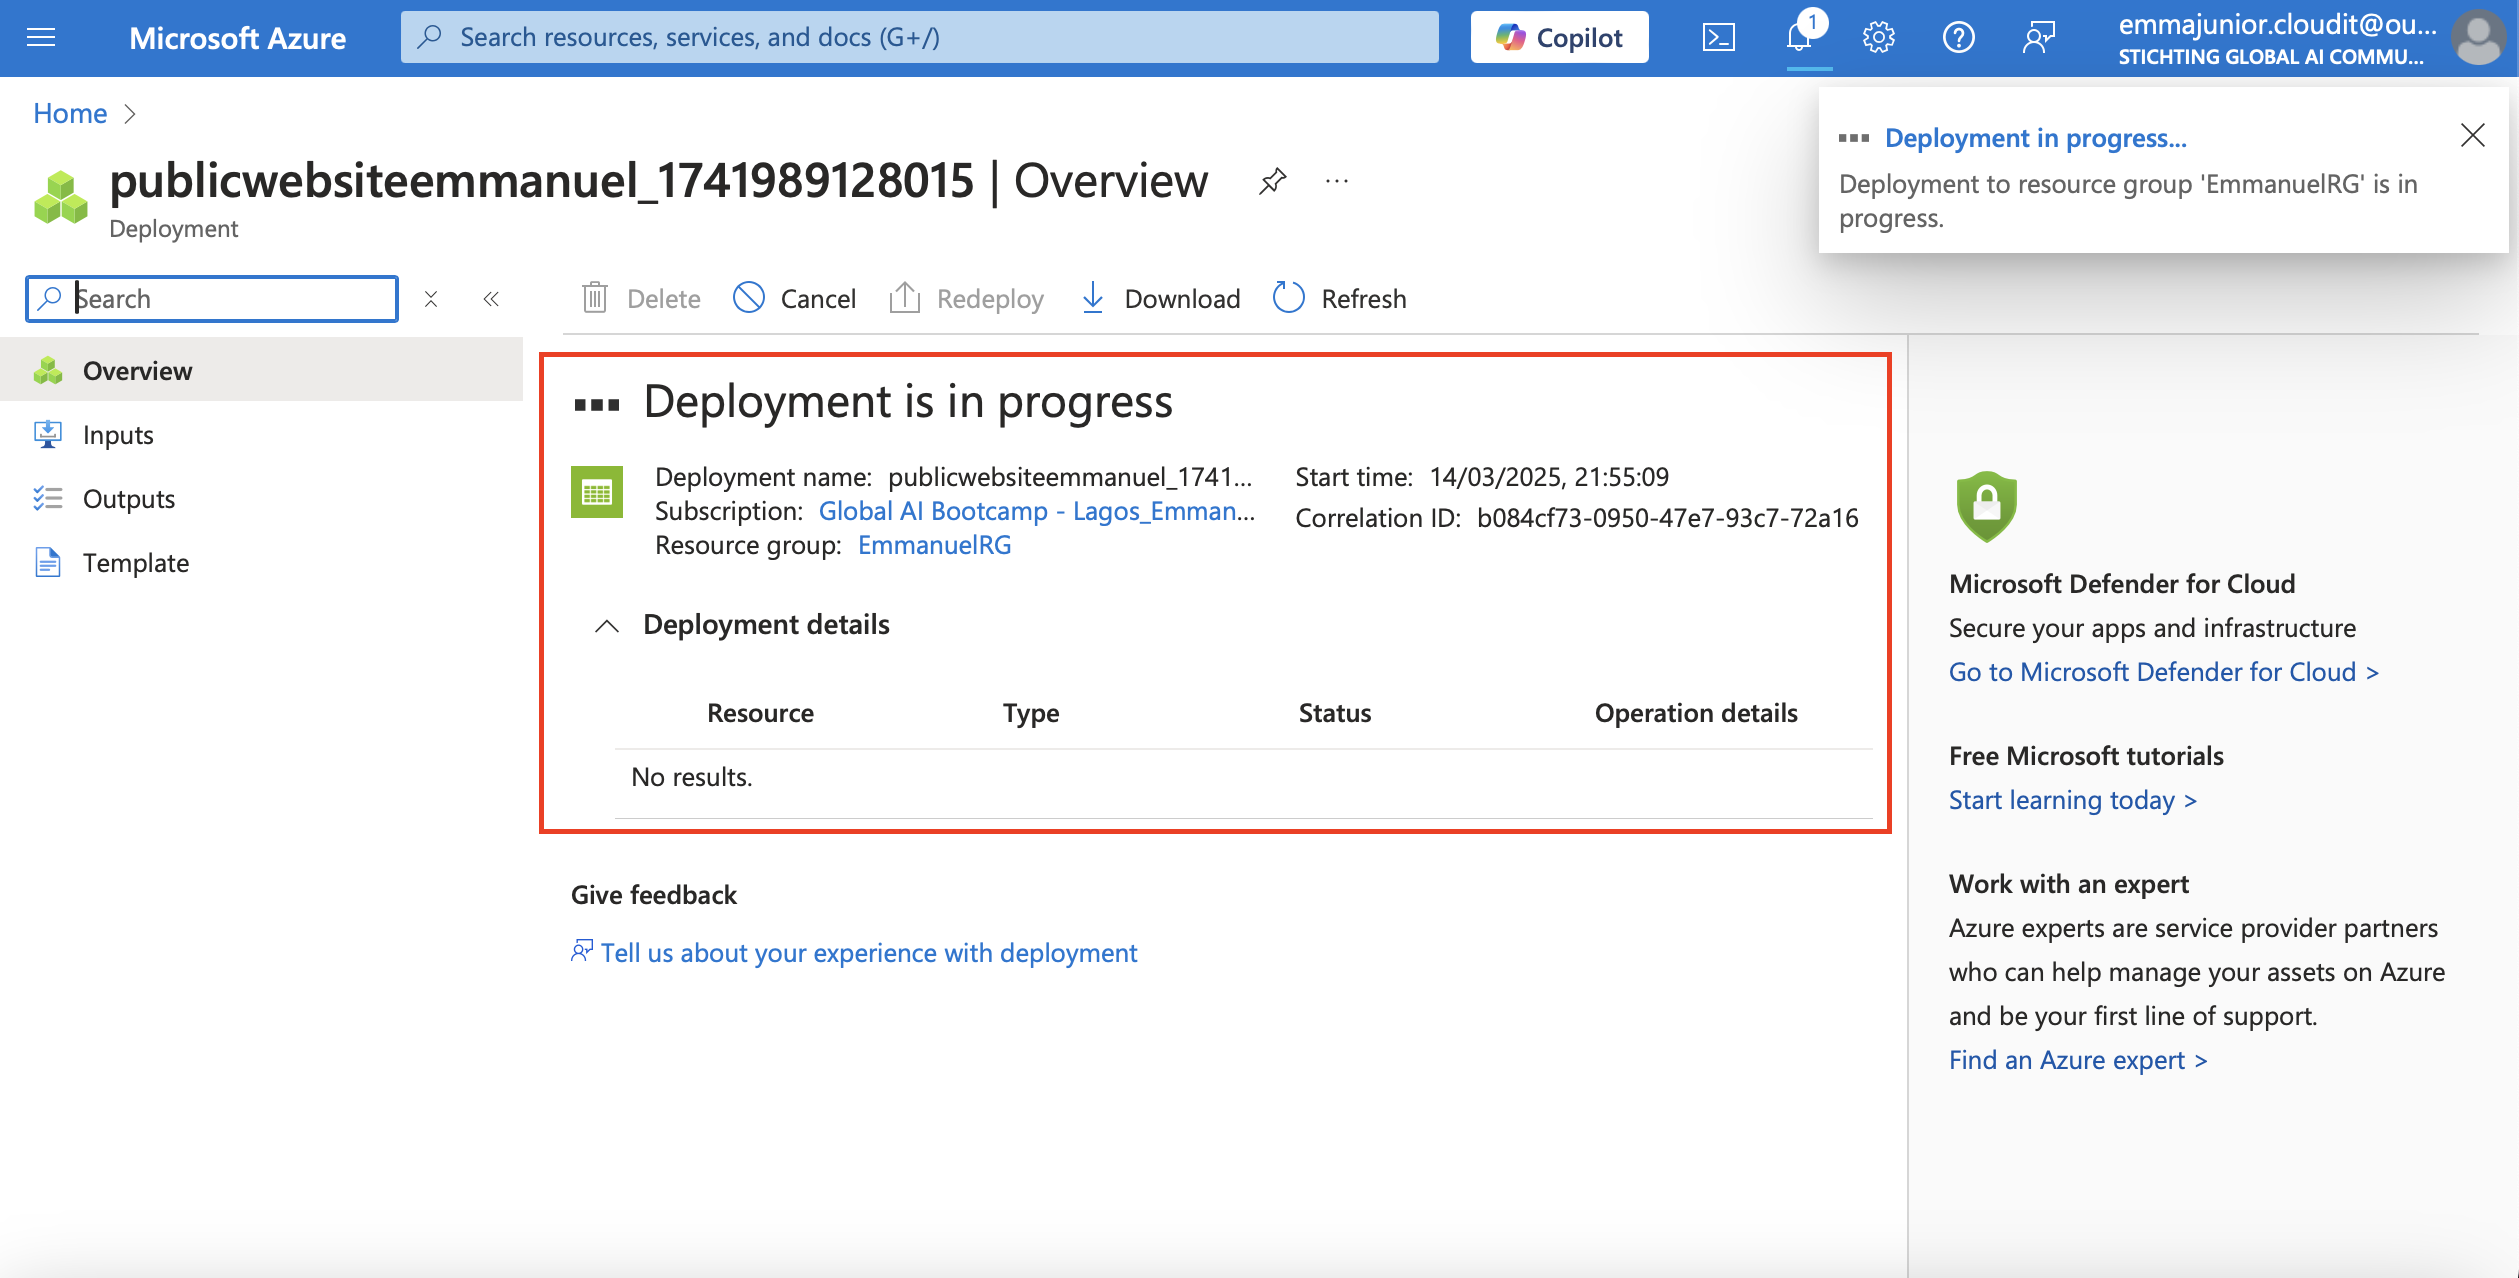
Task: Open 'Find an Azure expert' link
Action: (2077, 1060)
